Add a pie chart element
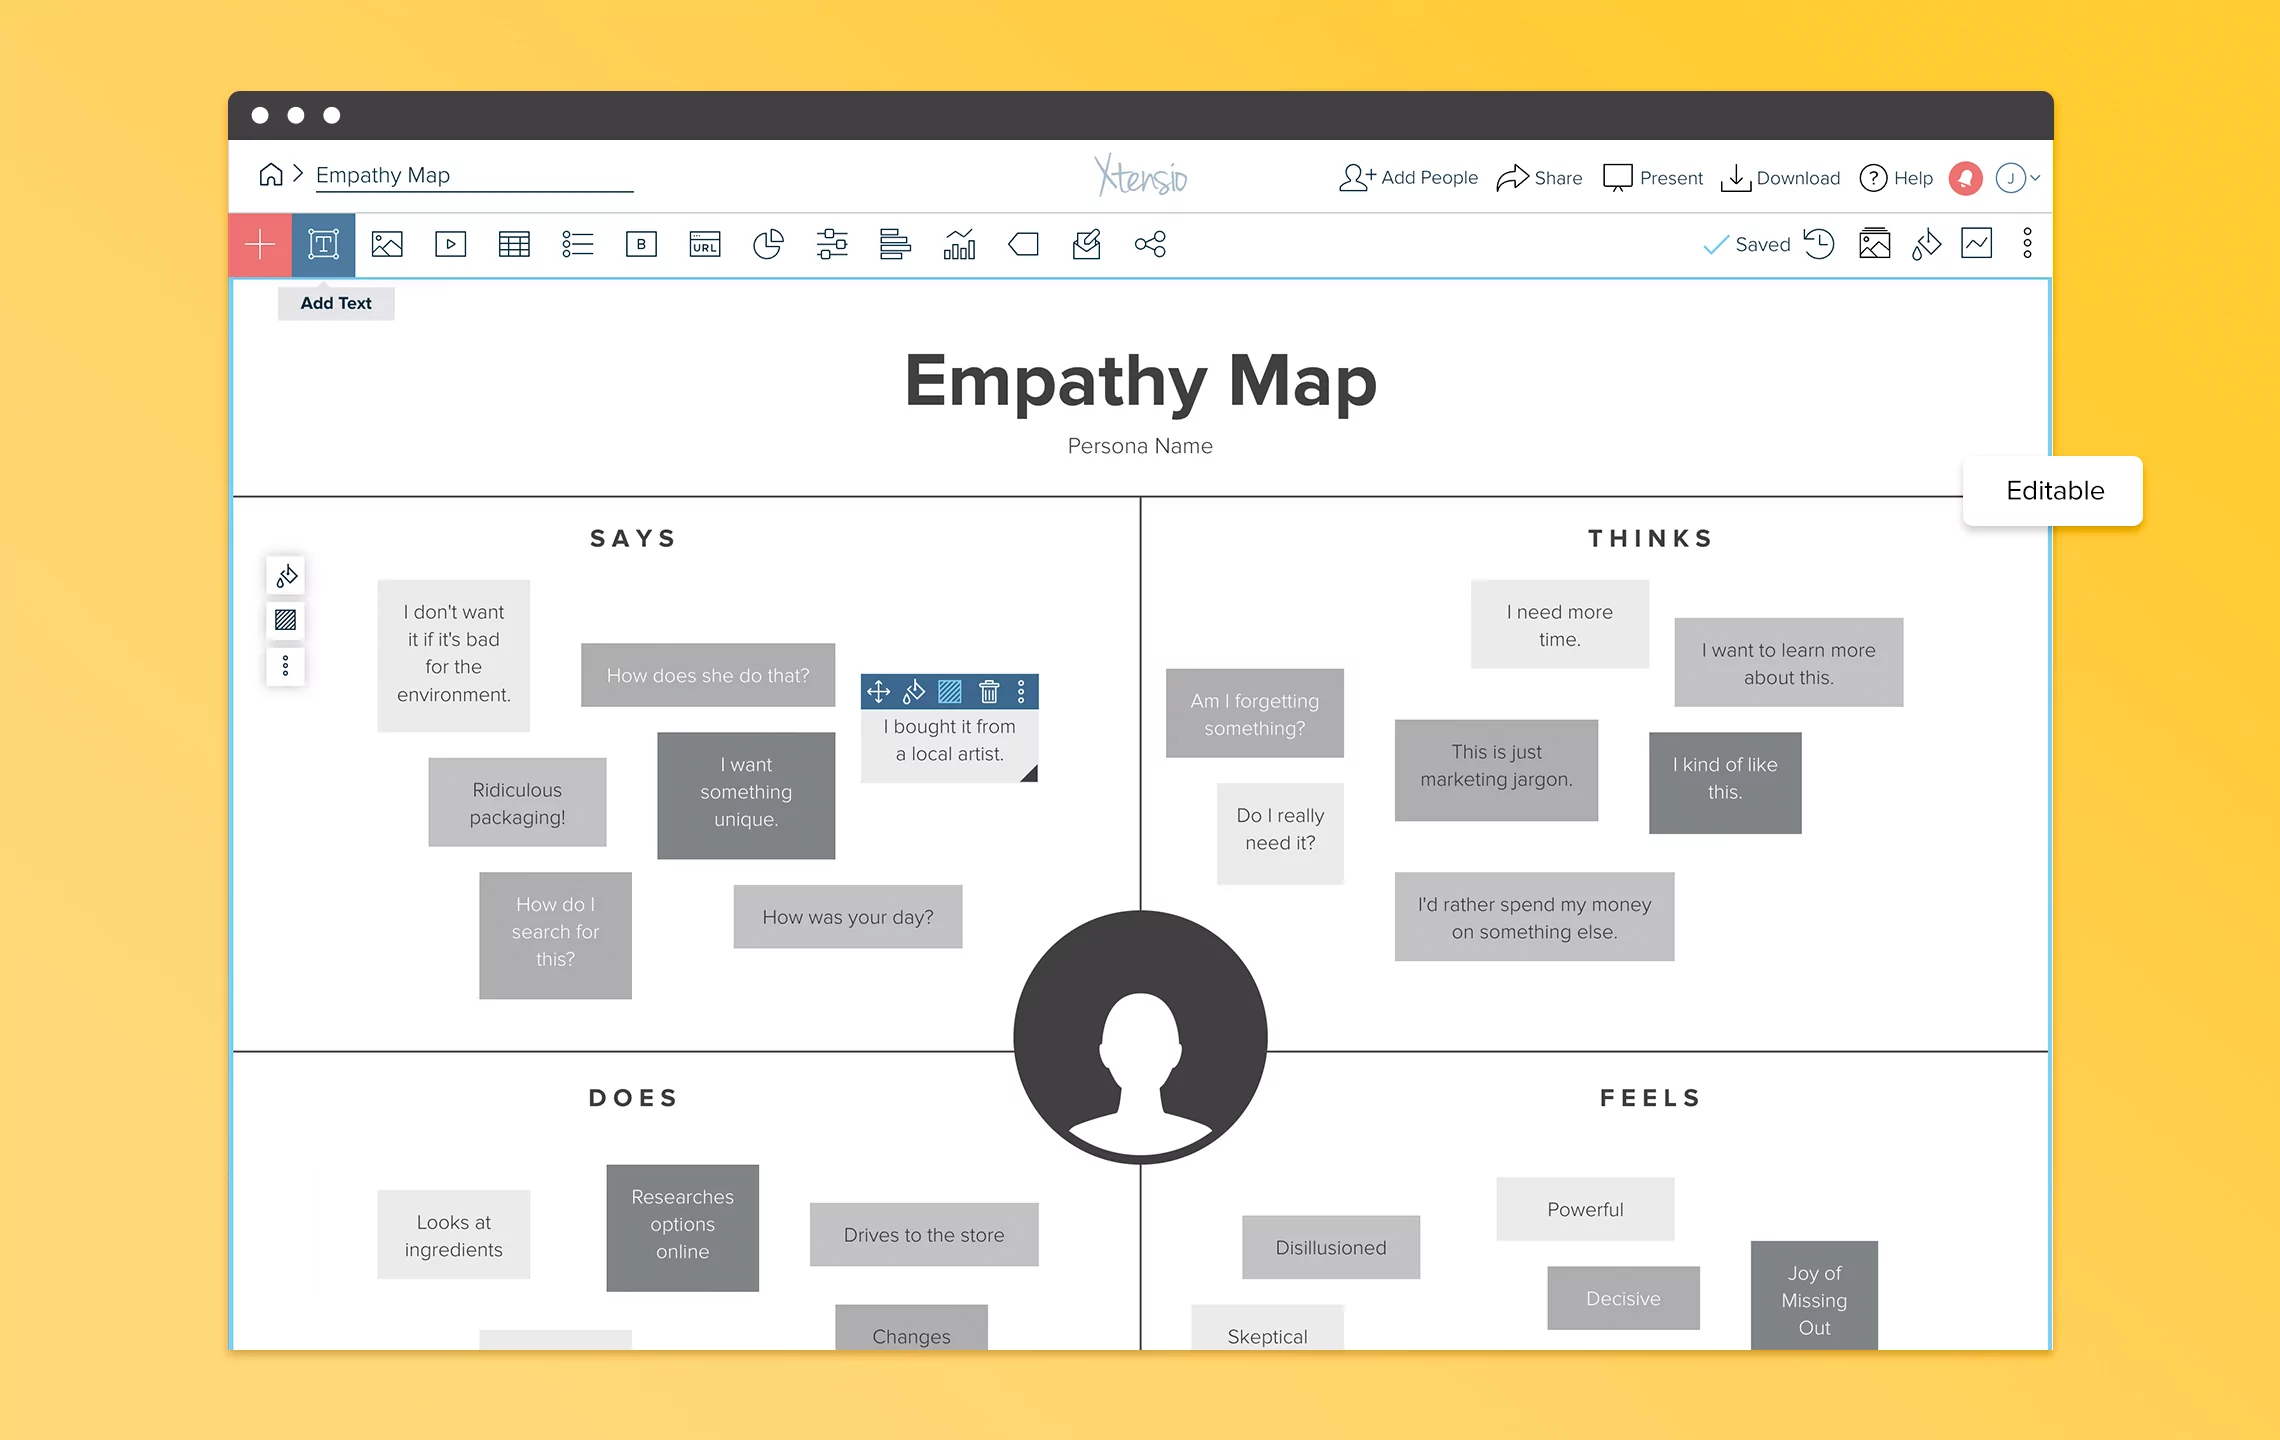The image size is (2280, 1440). (x=769, y=244)
